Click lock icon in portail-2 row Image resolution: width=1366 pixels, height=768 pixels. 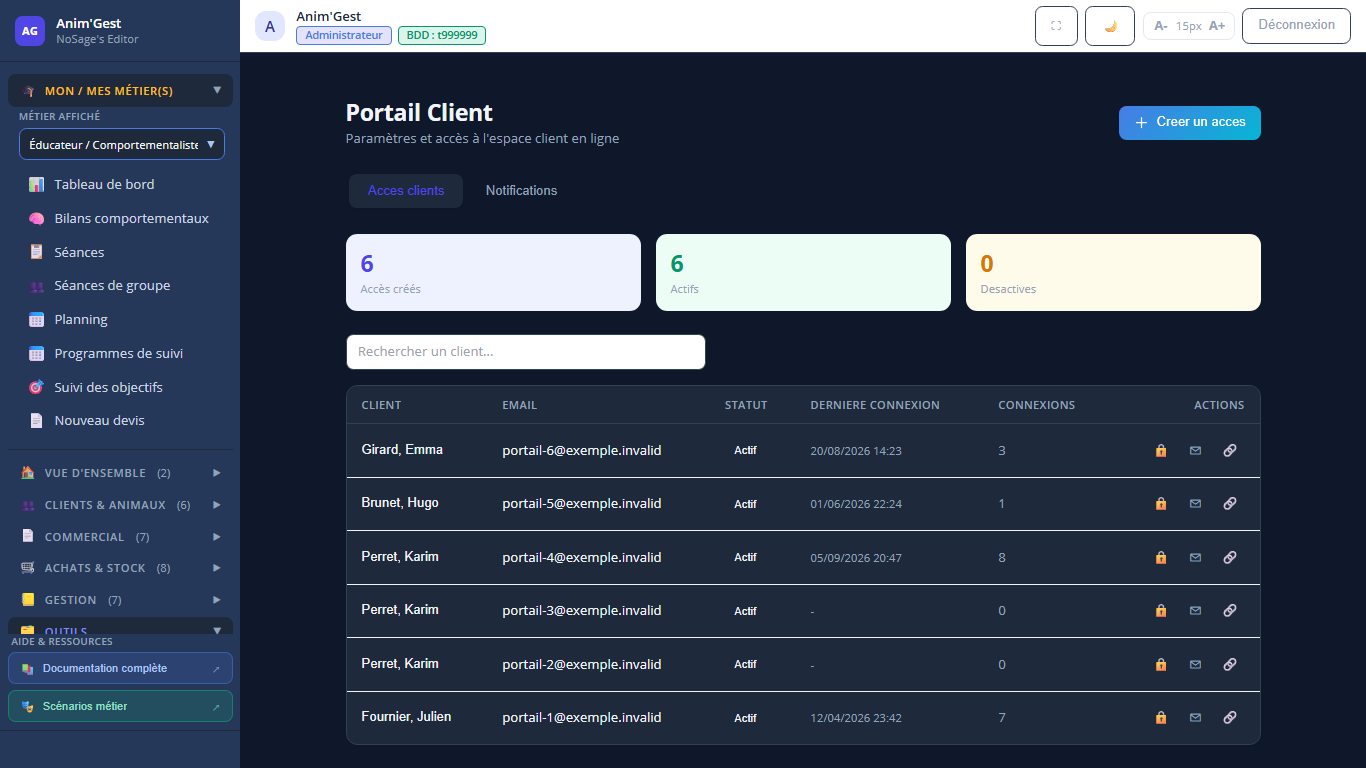pos(1161,665)
